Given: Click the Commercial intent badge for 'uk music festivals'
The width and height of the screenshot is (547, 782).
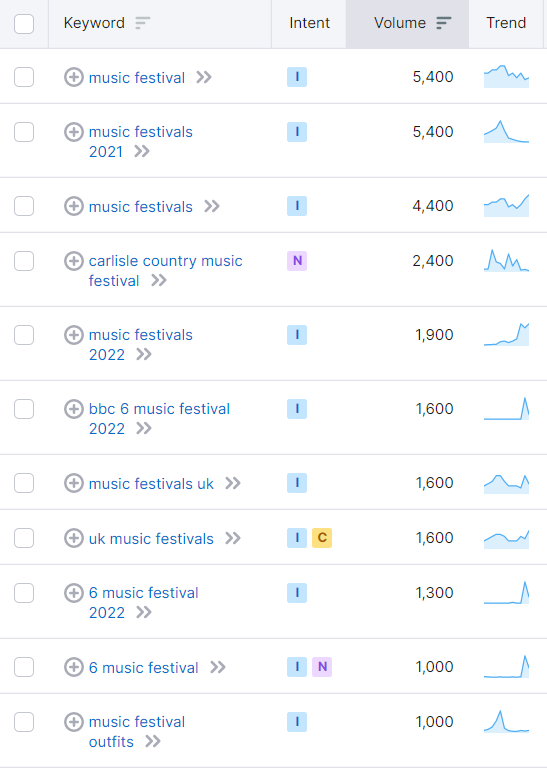Looking at the screenshot, I should tap(322, 538).
